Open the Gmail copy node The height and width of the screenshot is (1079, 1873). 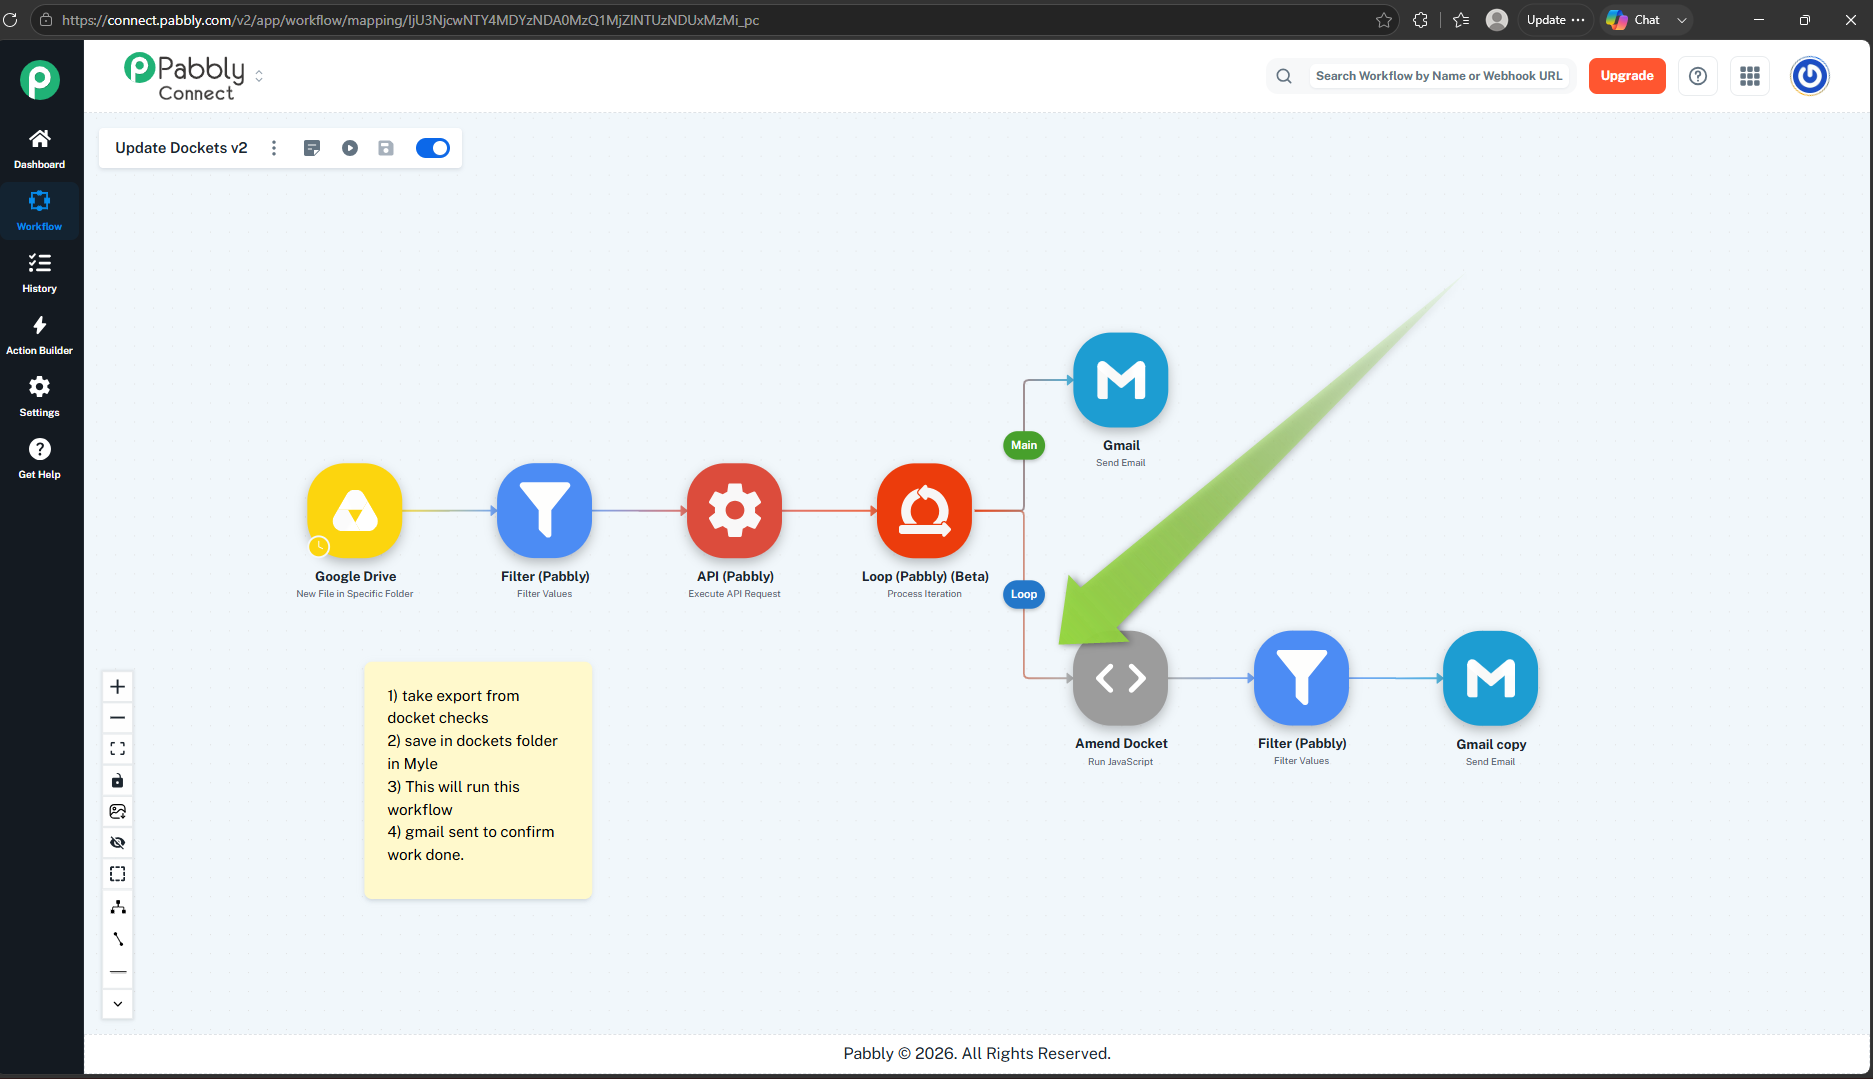click(x=1491, y=678)
